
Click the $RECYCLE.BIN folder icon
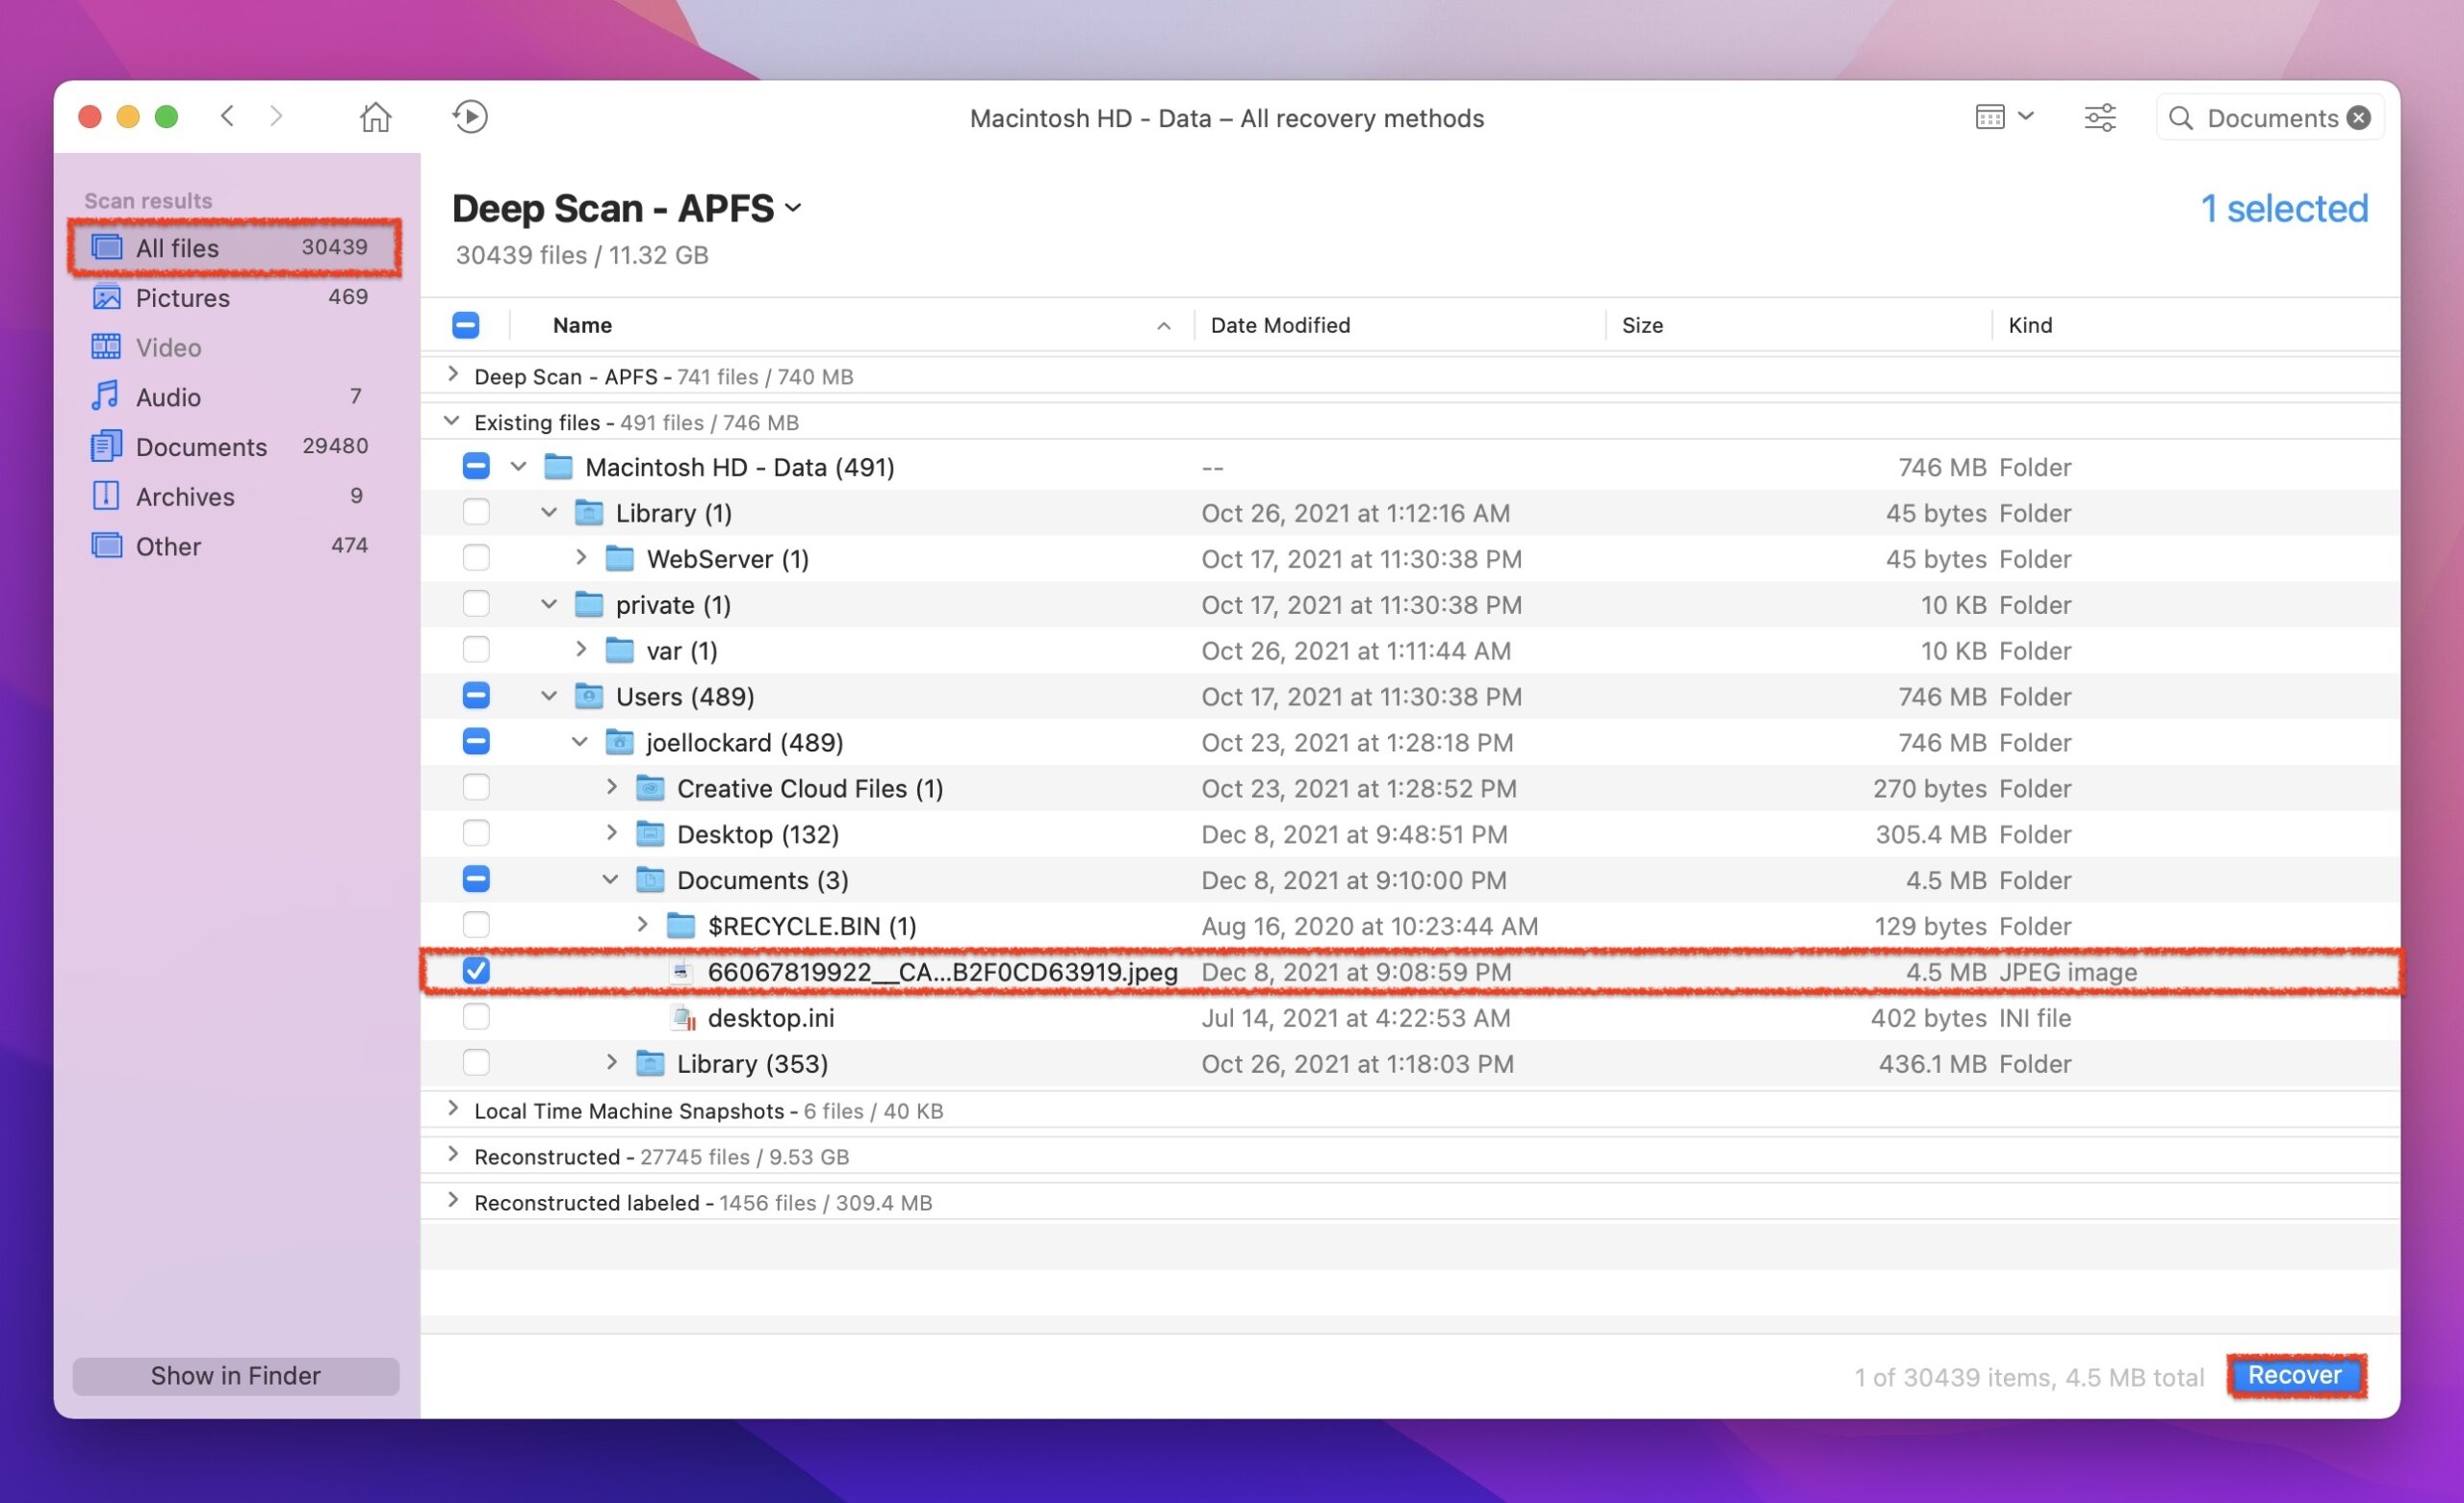click(x=681, y=925)
